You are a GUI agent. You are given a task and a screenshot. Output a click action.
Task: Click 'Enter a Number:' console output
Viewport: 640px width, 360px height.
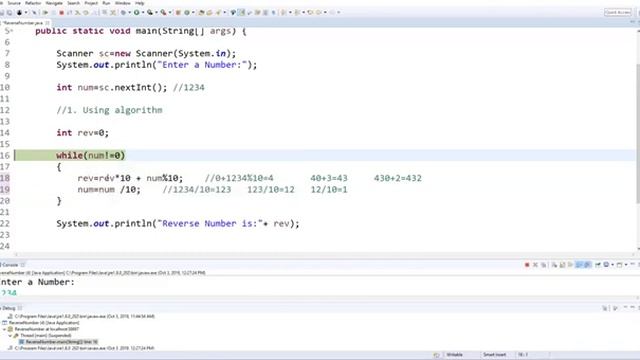(x=37, y=282)
